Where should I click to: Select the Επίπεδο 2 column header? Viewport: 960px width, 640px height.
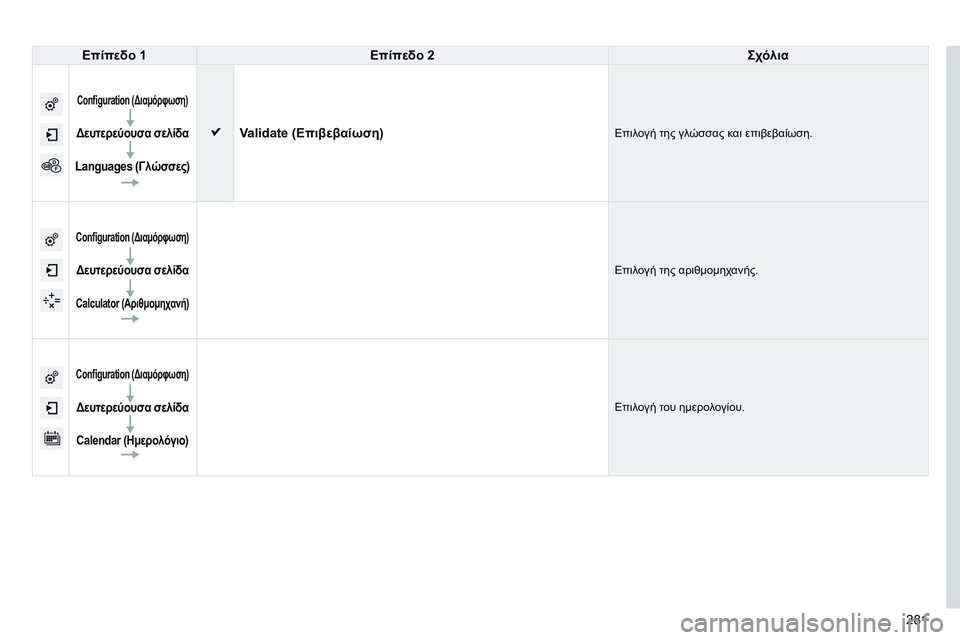click(x=402, y=55)
